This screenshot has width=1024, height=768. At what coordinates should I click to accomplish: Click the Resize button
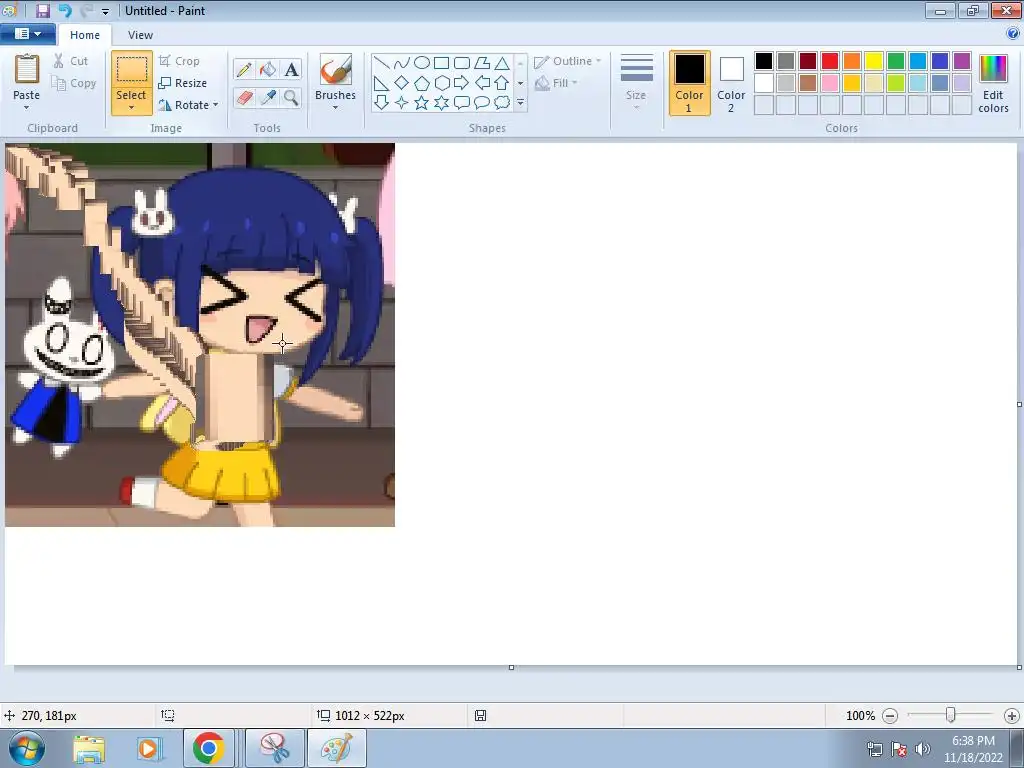point(183,83)
